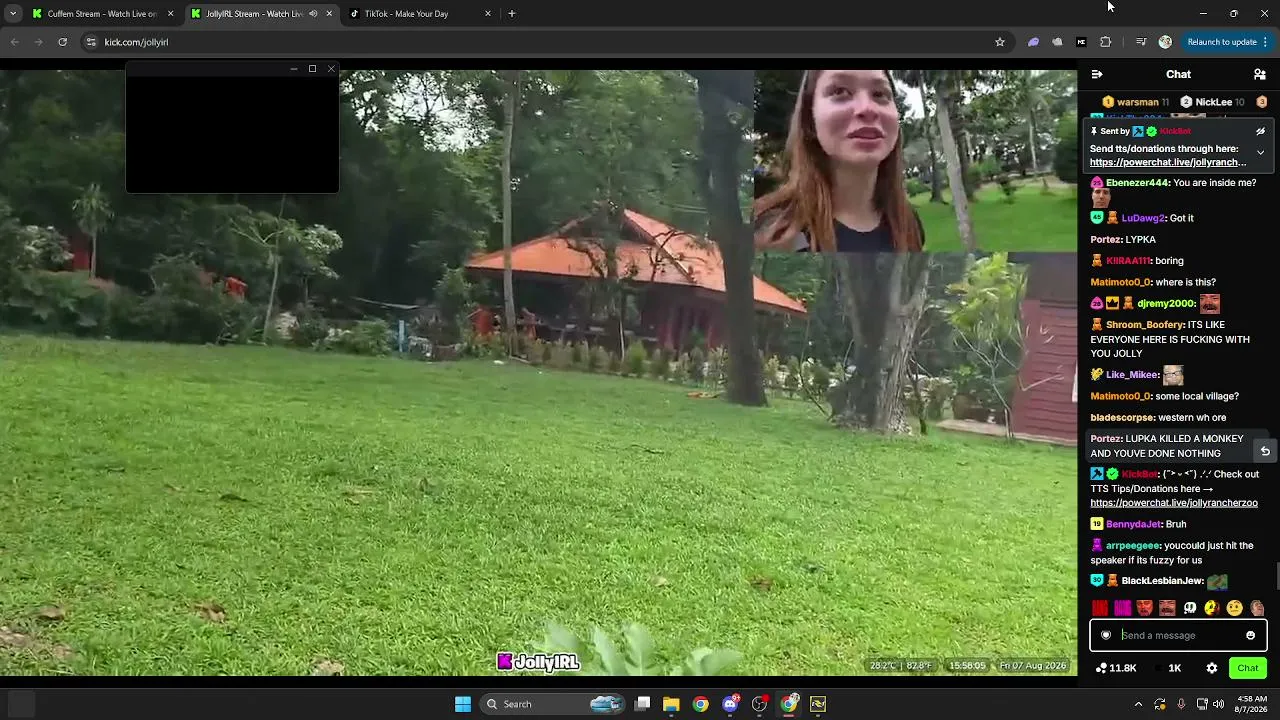Open the emoji picker in message box
Viewport: 1280px width, 720px height.
(x=1250, y=635)
